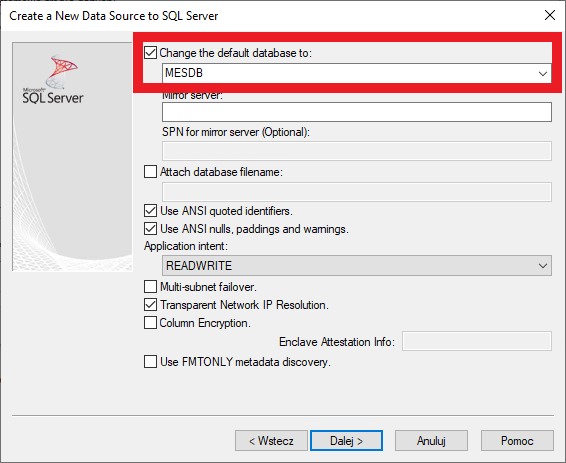Go back with the Wstecz button

click(271, 441)
